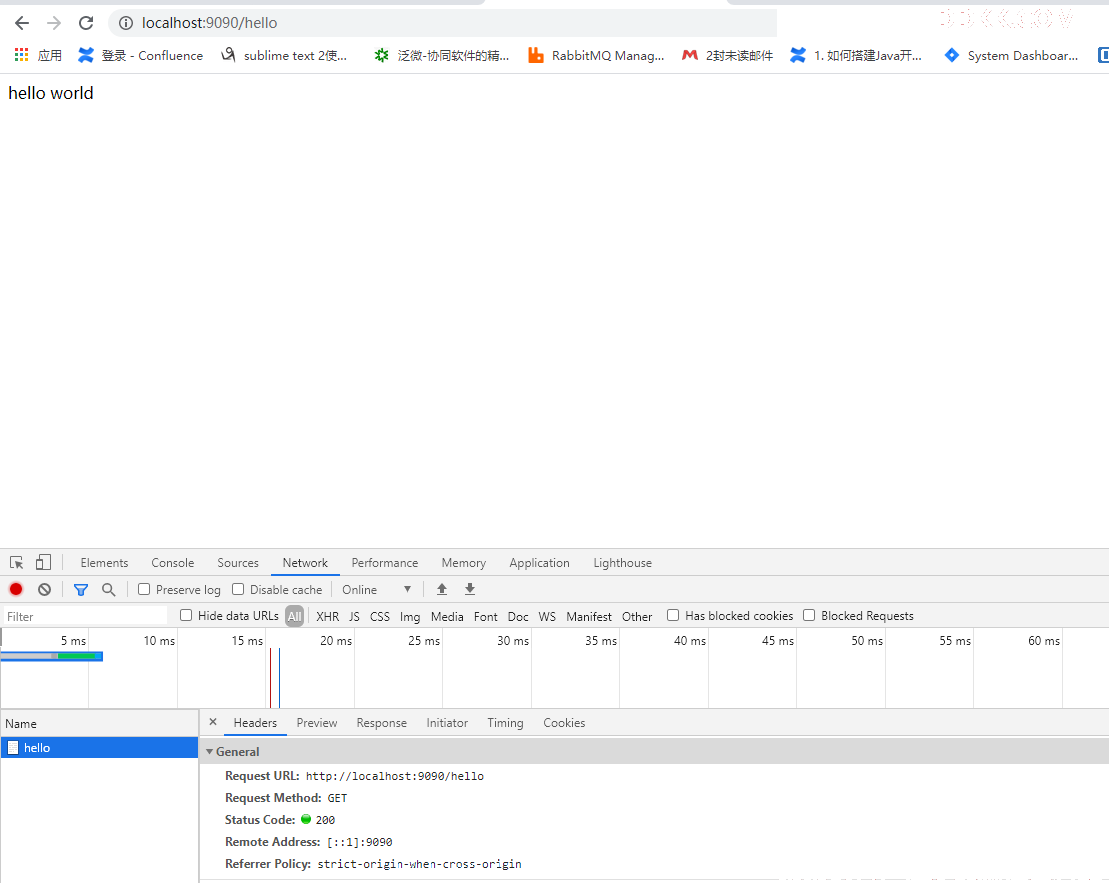View site information icon in address bar

click(126, 23)
